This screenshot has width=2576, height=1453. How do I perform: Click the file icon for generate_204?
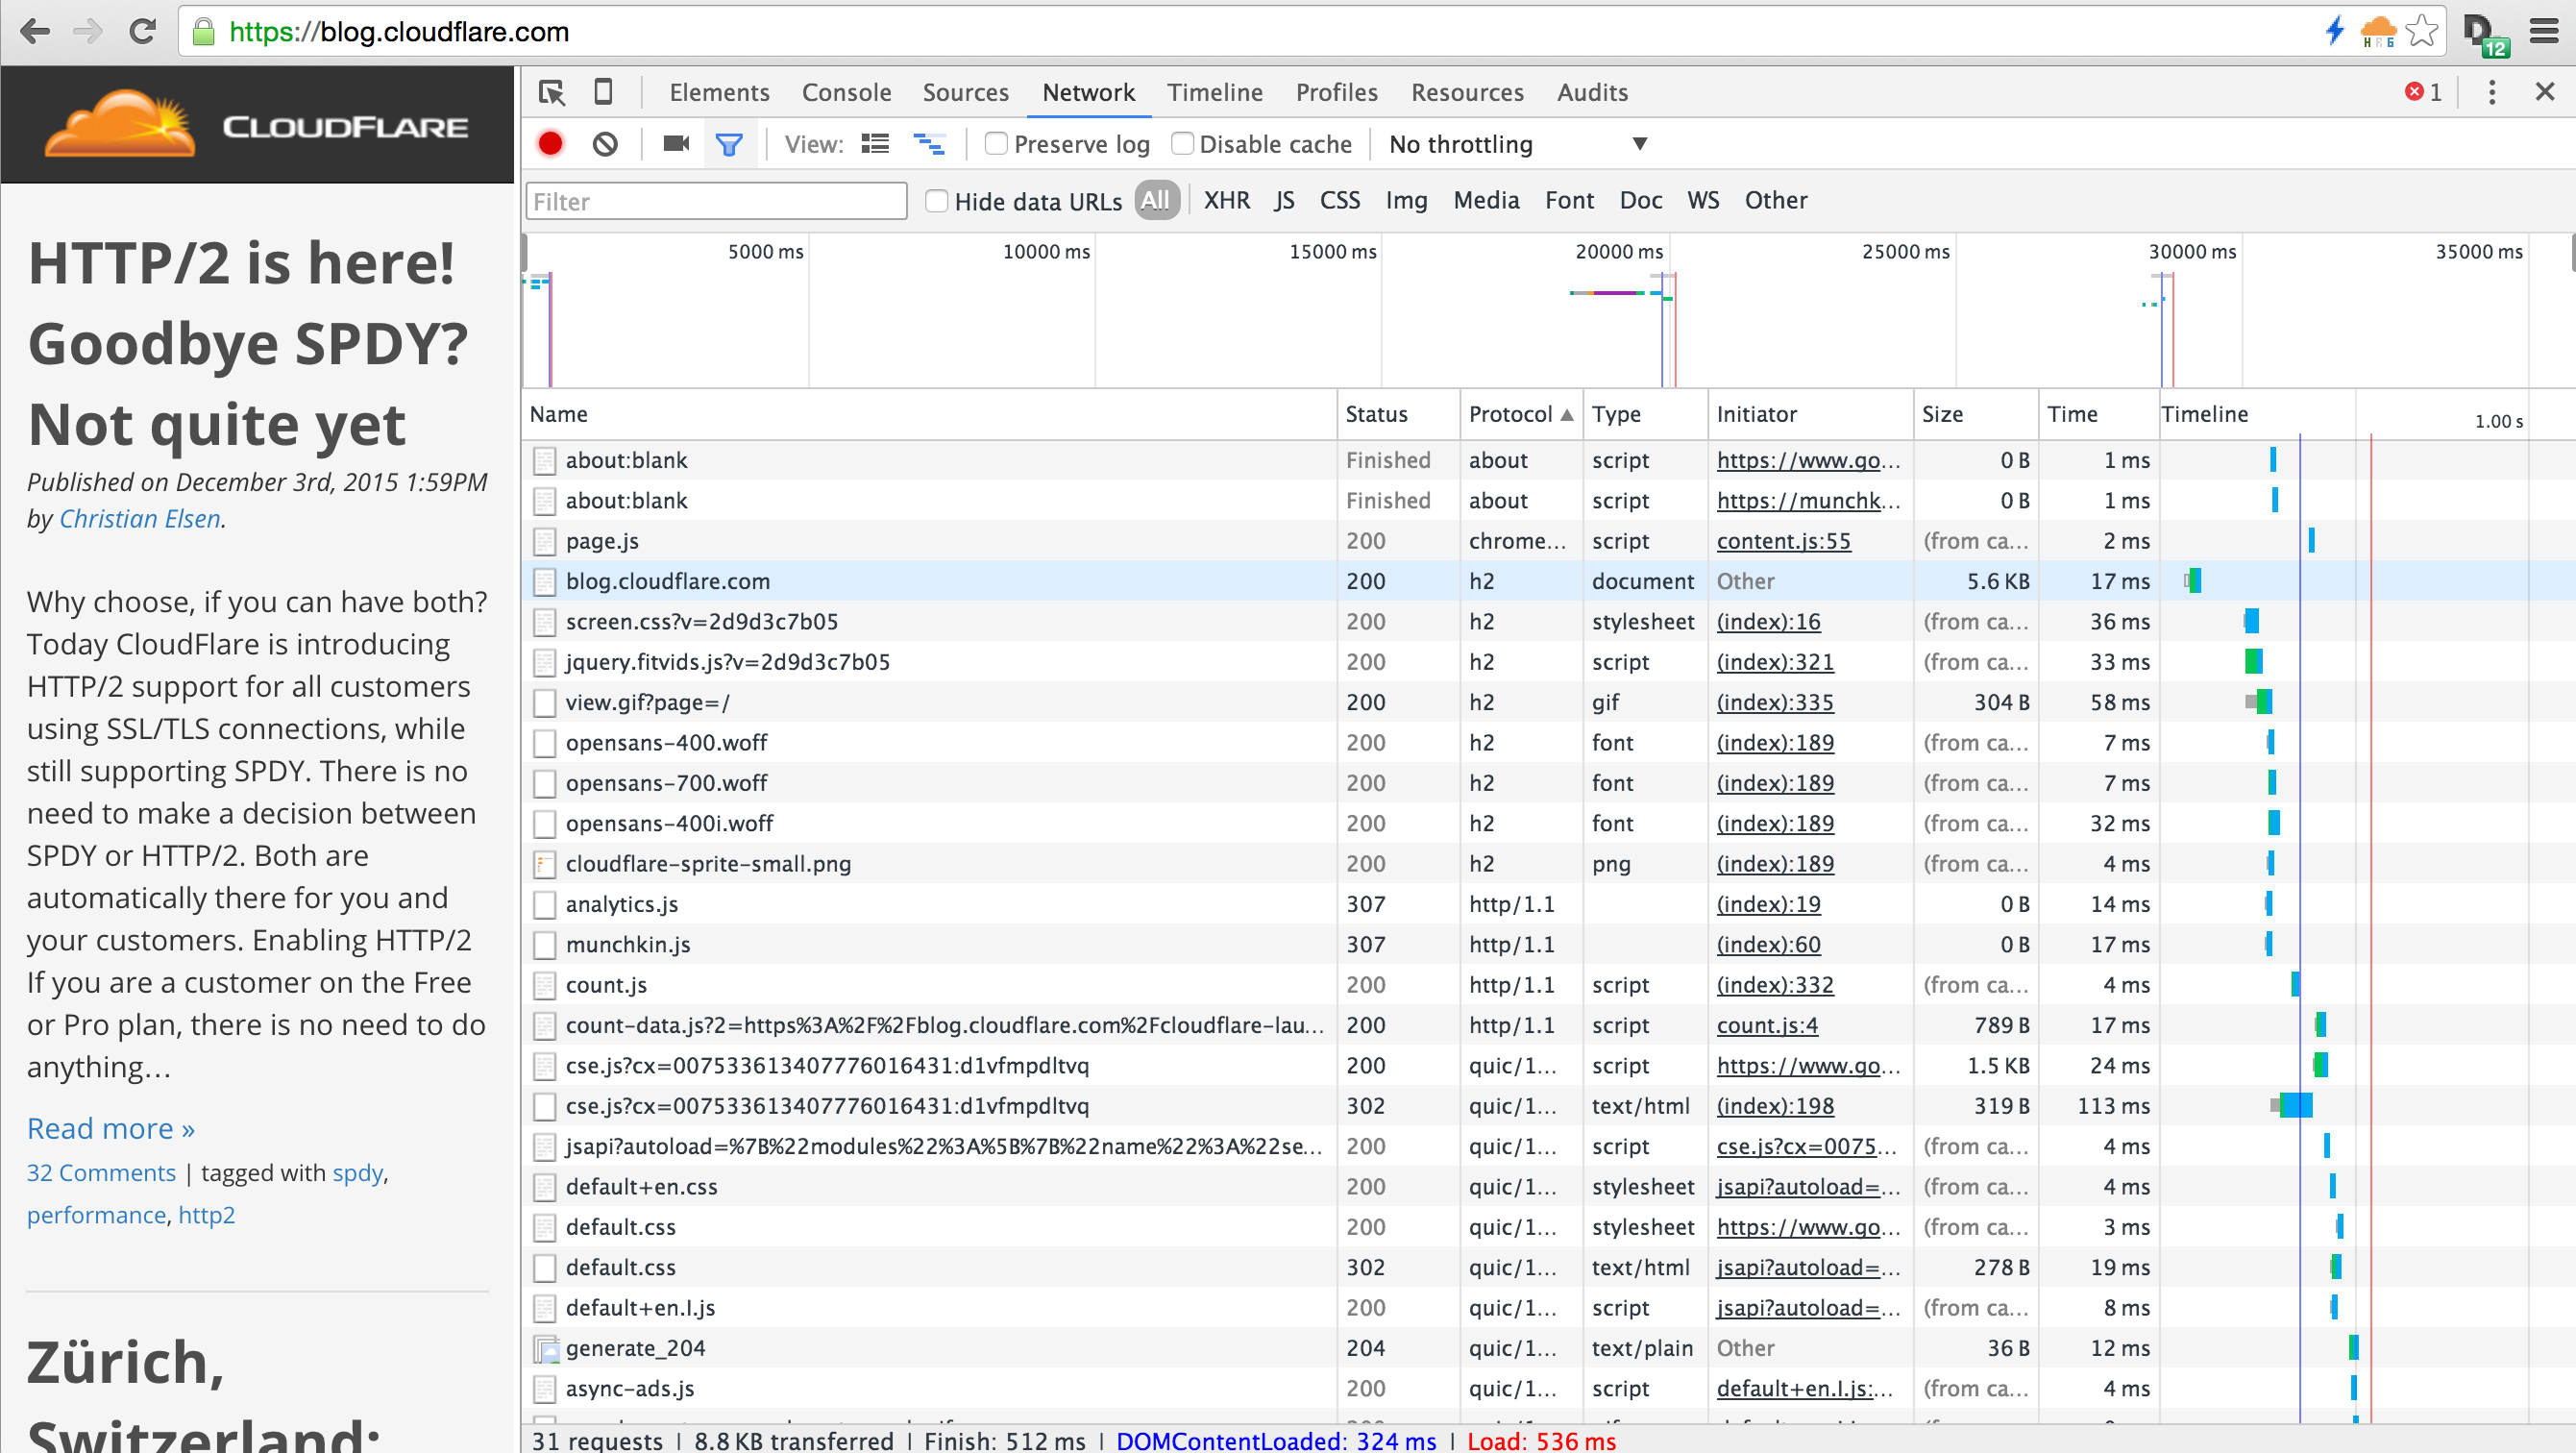click(x=545, y=1349)
